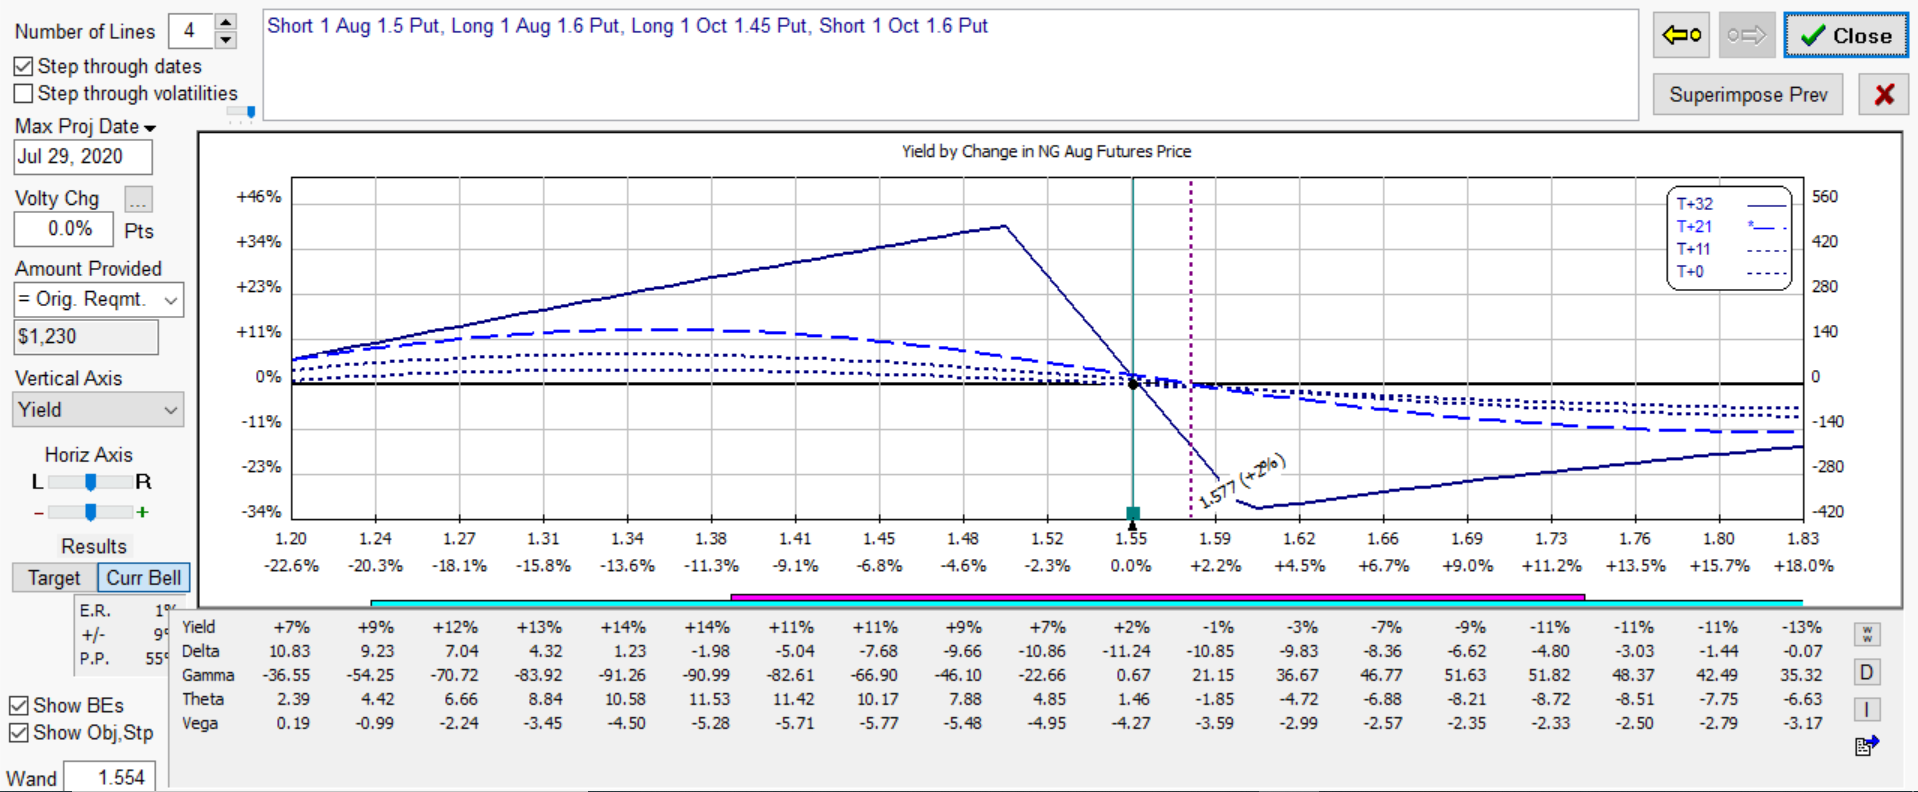The height and width of the screenshot is (792, 1918).
Task: Click the T+21 legend entry
Action: pyautogui.click(x=1730, y=227)
